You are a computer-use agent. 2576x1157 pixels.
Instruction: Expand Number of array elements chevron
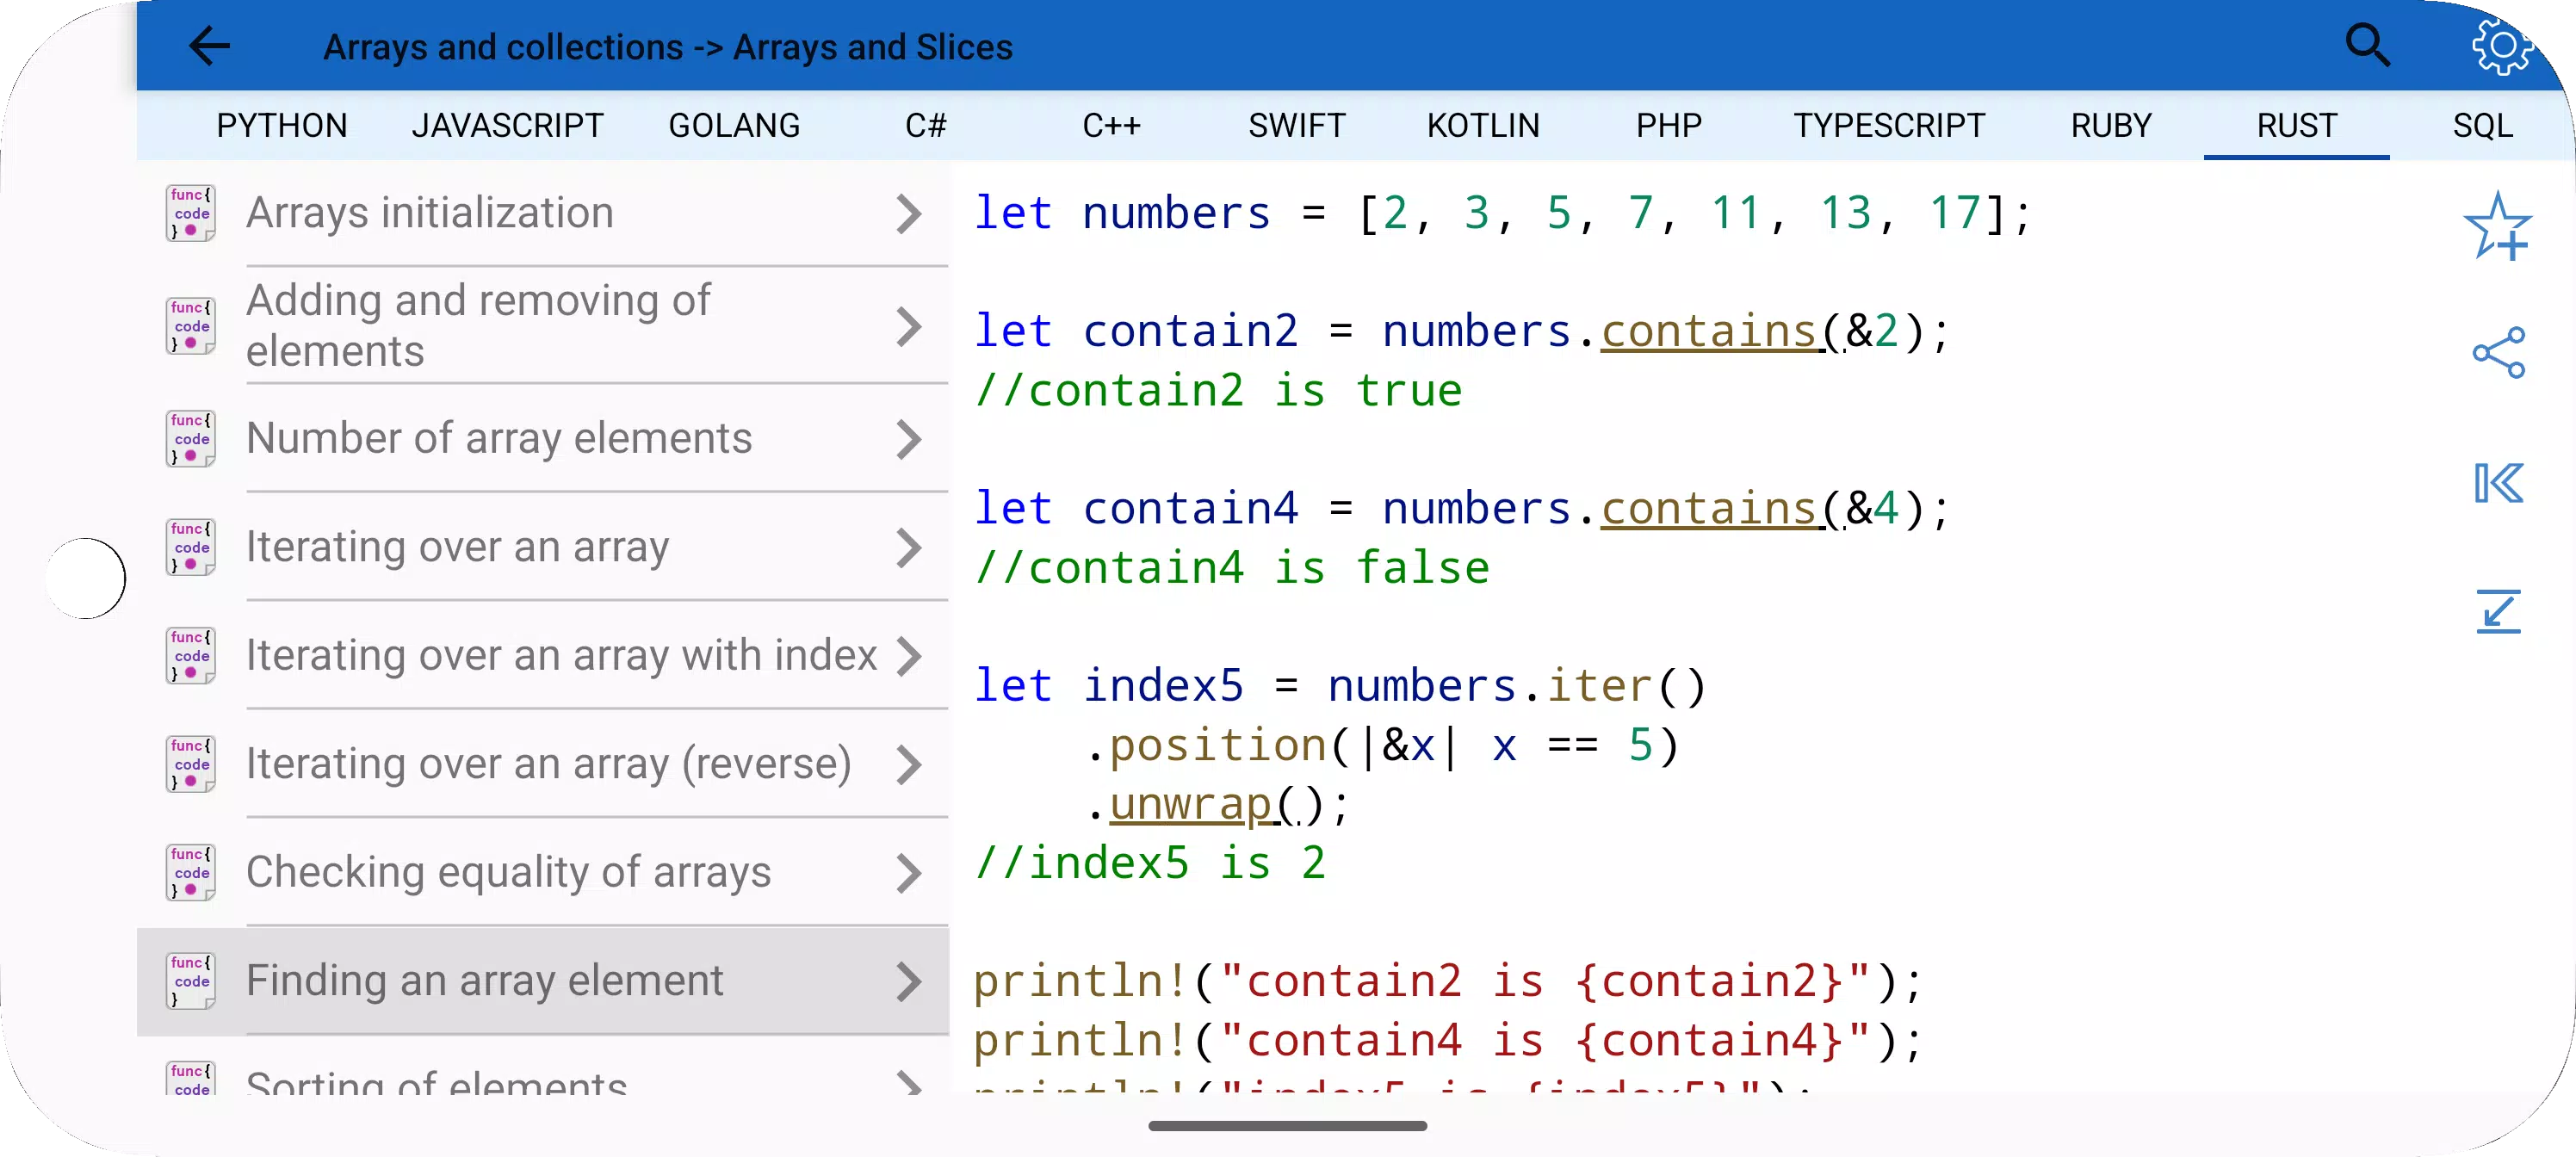[x=908, y=439]
